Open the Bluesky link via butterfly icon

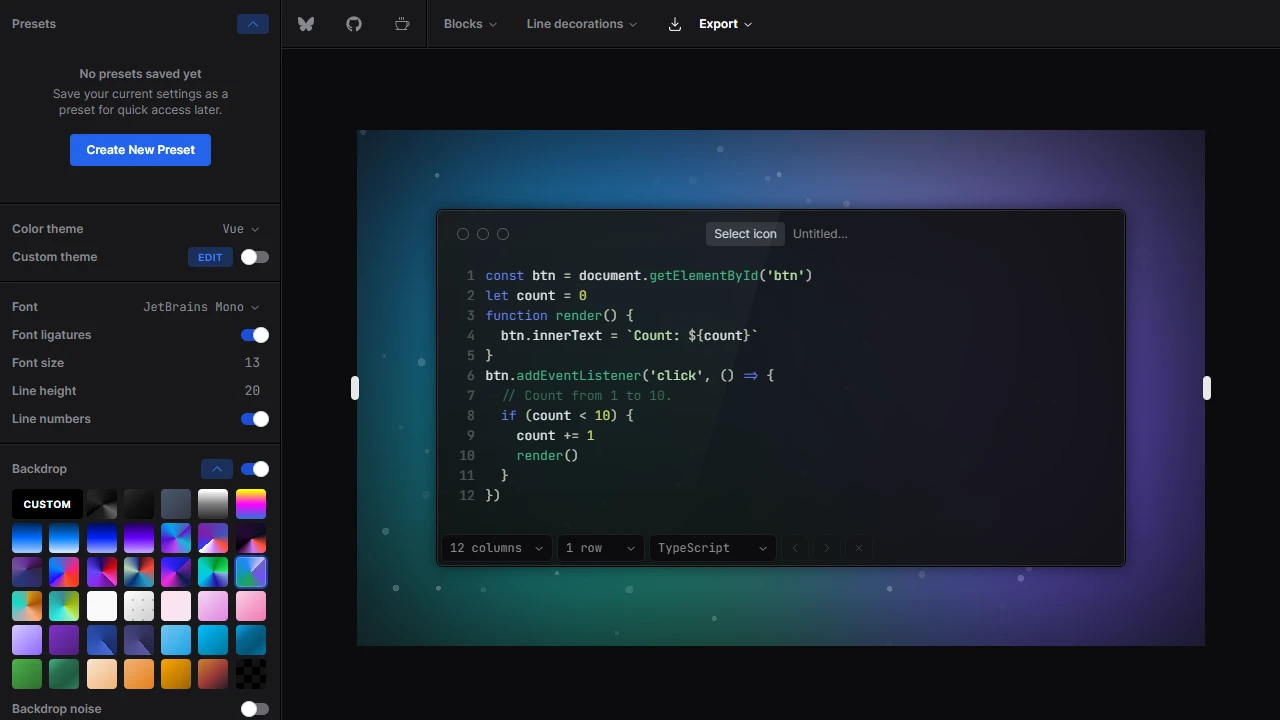(x=306, y=23)
